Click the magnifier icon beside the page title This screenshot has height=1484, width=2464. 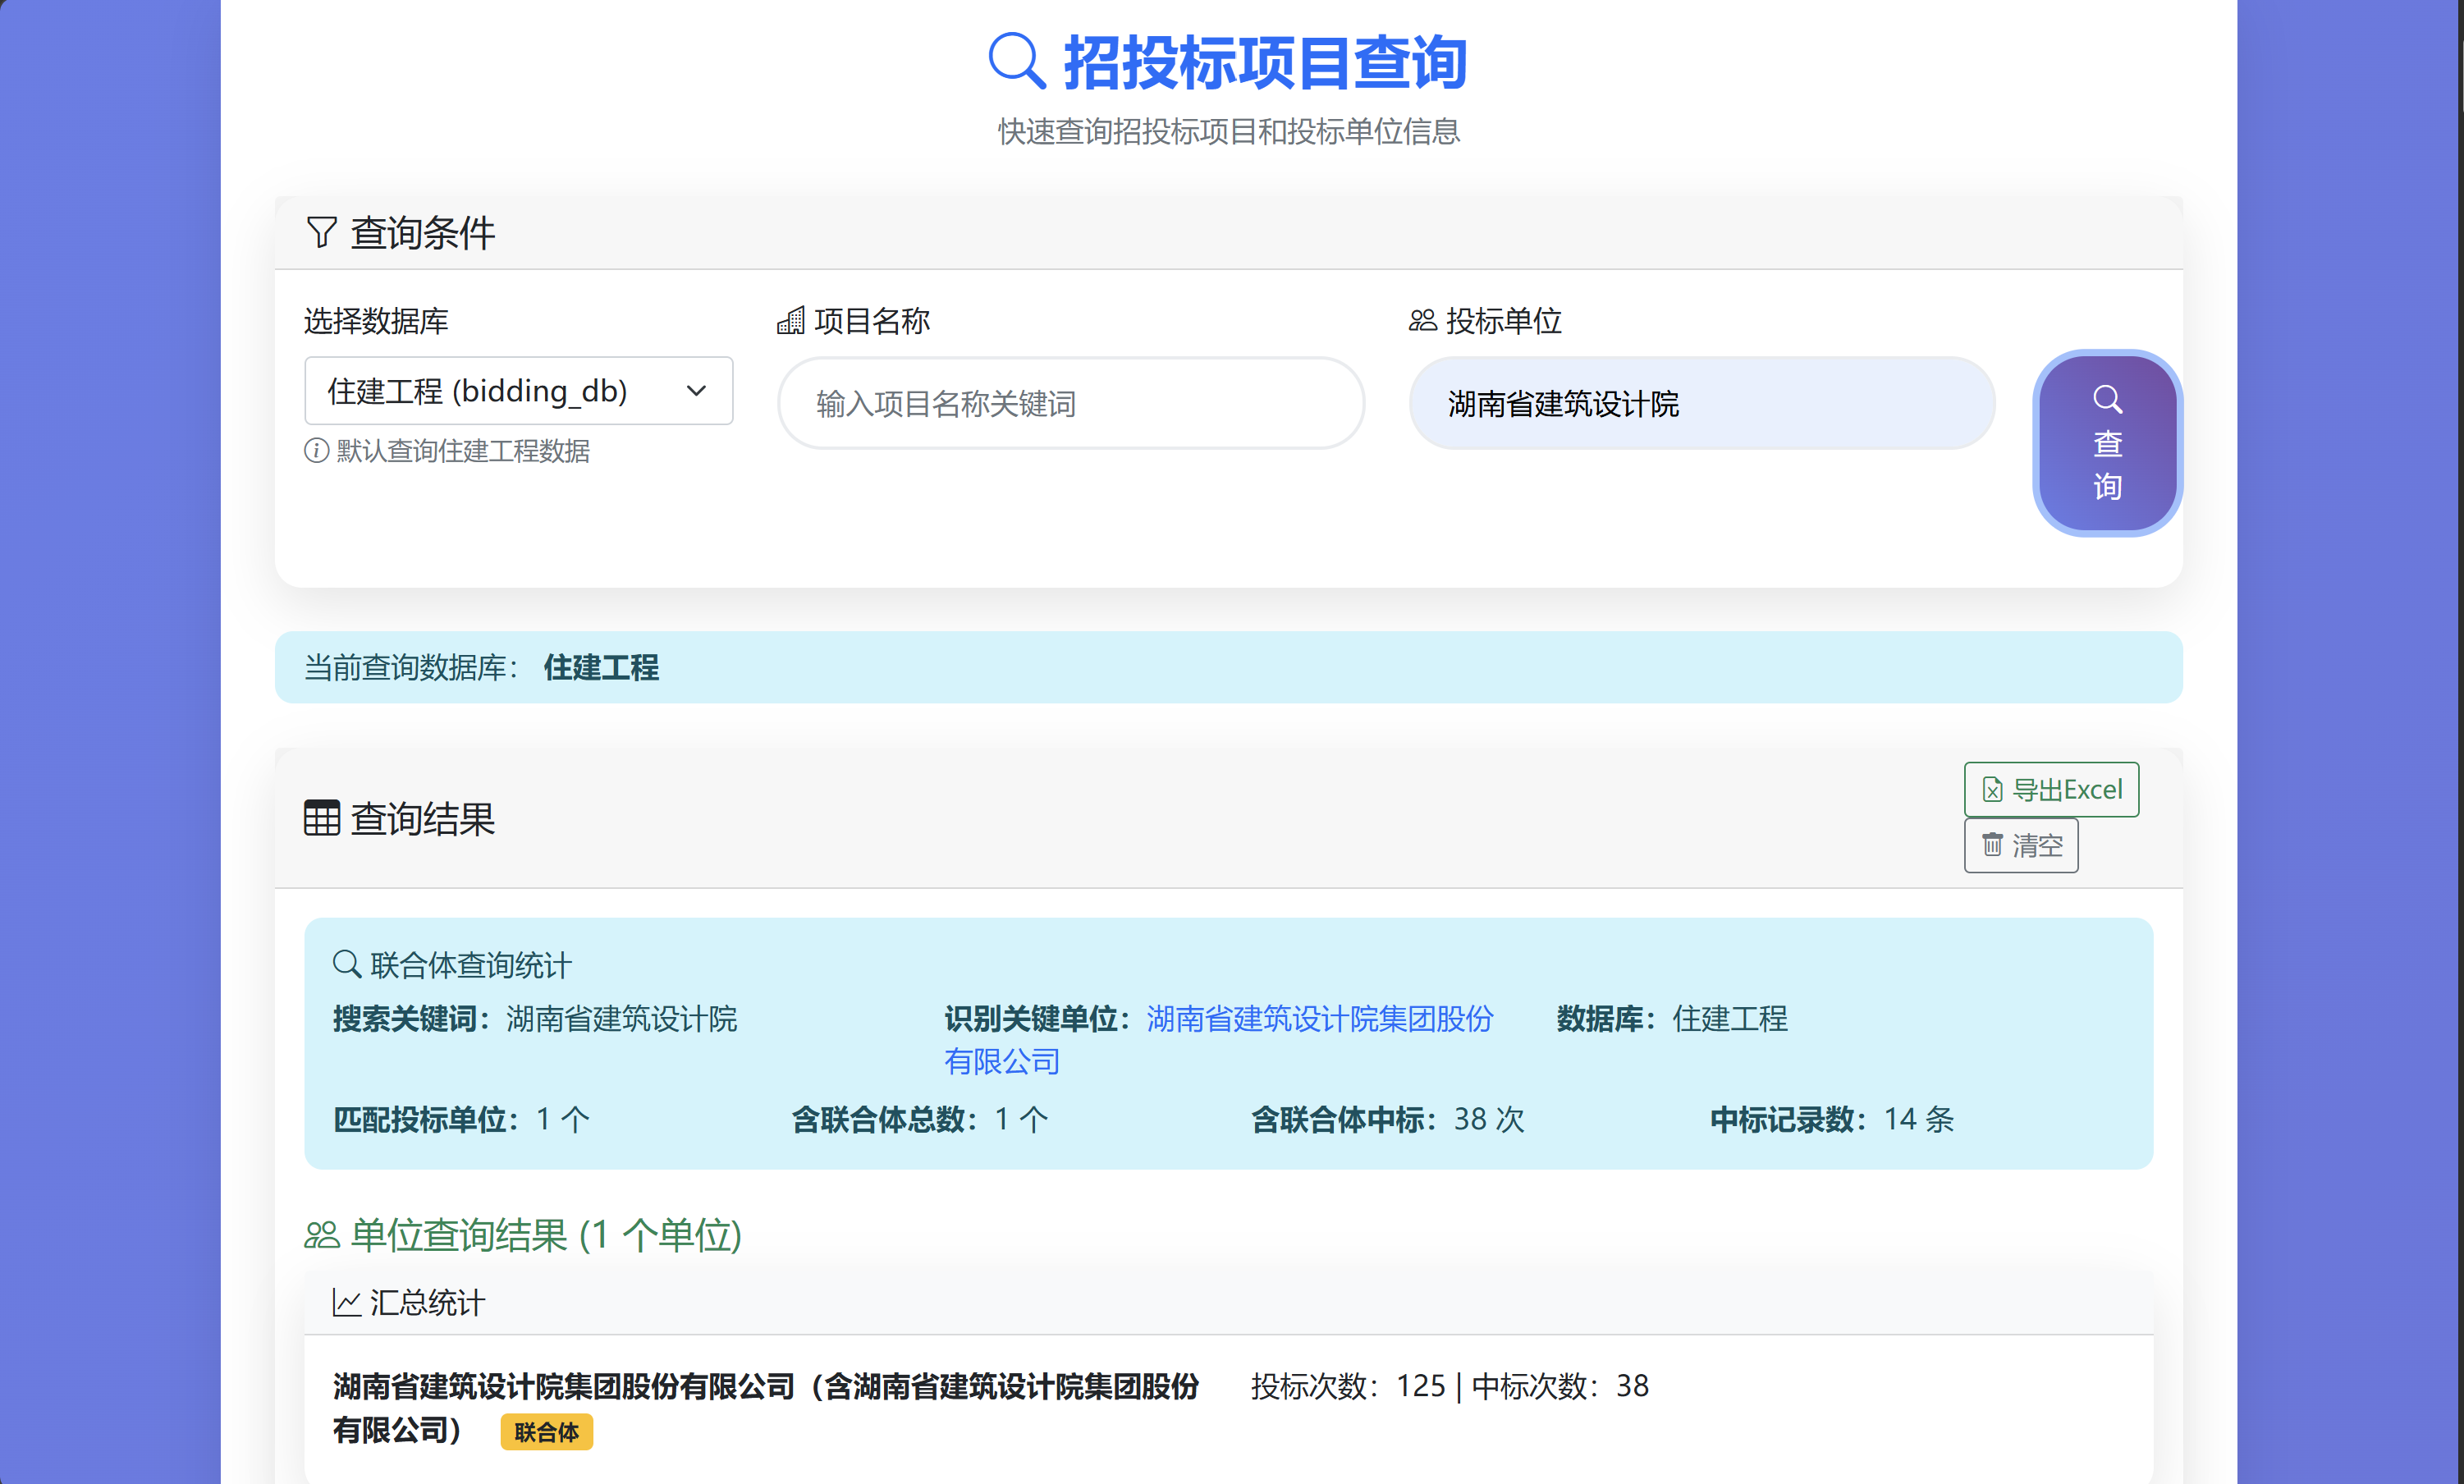(1017, 61)
